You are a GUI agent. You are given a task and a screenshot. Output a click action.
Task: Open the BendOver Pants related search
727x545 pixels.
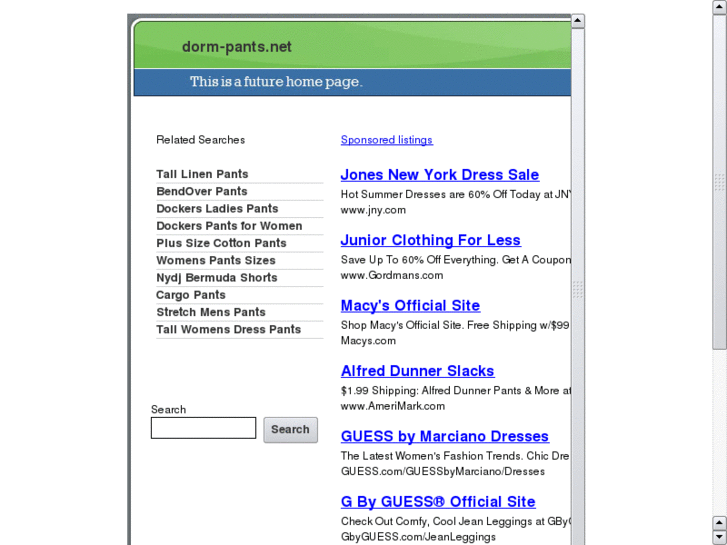pyautogui.click(x=202, y=191)
